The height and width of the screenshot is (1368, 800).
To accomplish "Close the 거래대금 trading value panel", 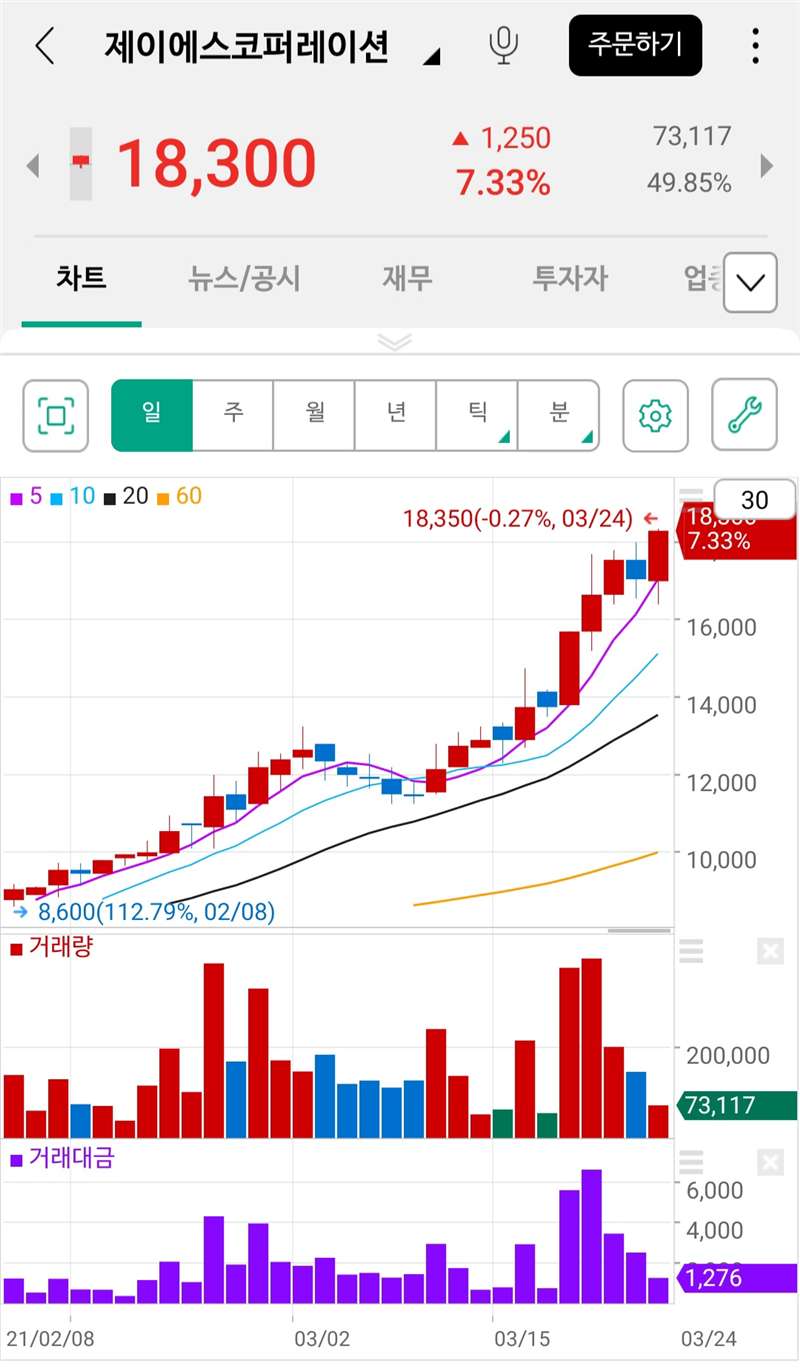I will (x=770, y=1162).
